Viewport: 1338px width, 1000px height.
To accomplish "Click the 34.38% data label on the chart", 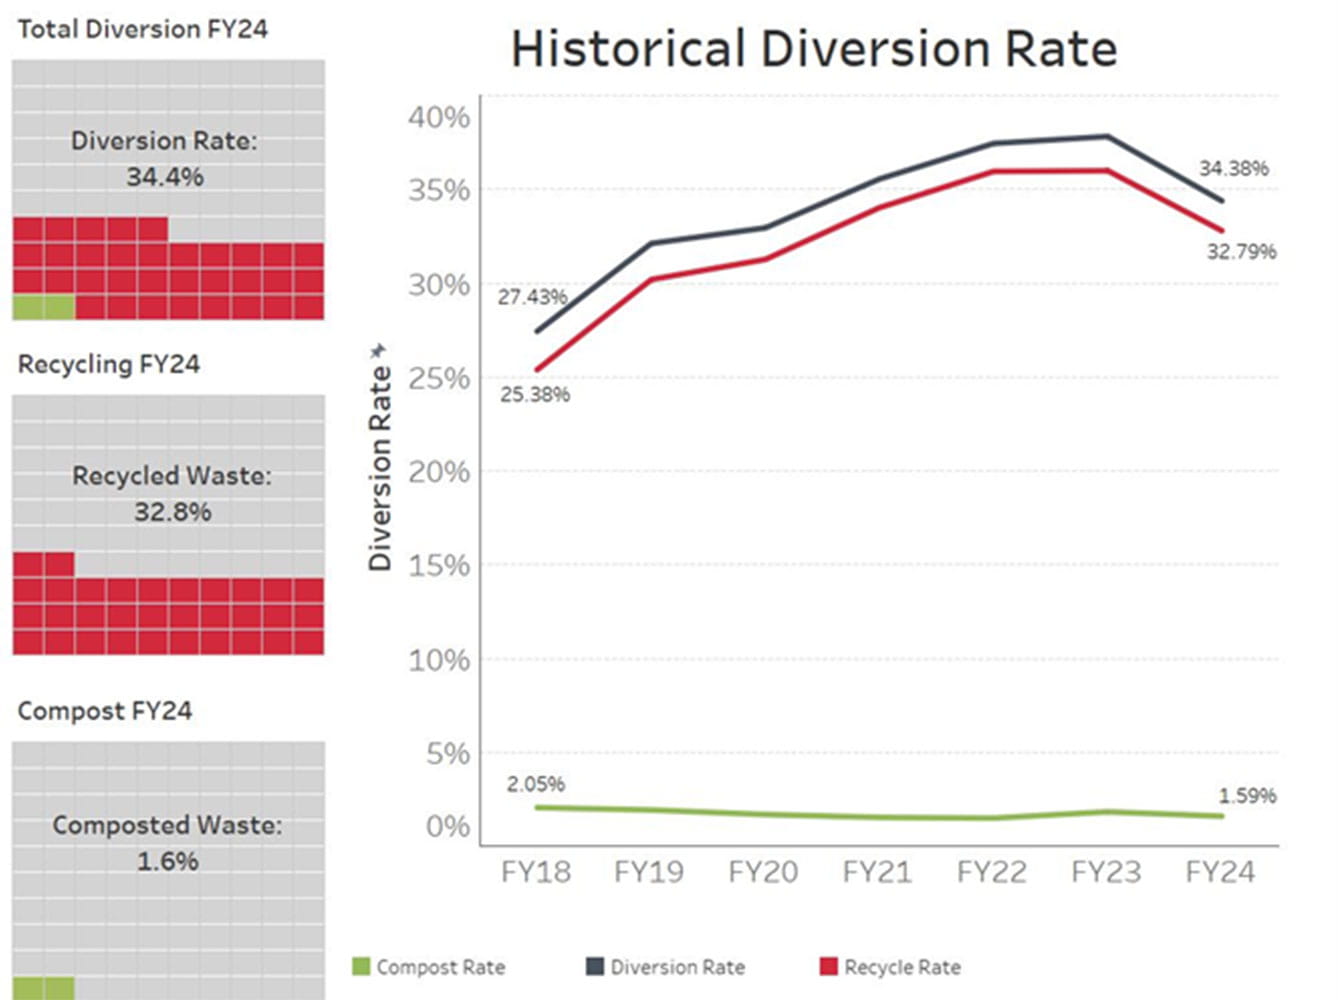I will [1232, 168].
